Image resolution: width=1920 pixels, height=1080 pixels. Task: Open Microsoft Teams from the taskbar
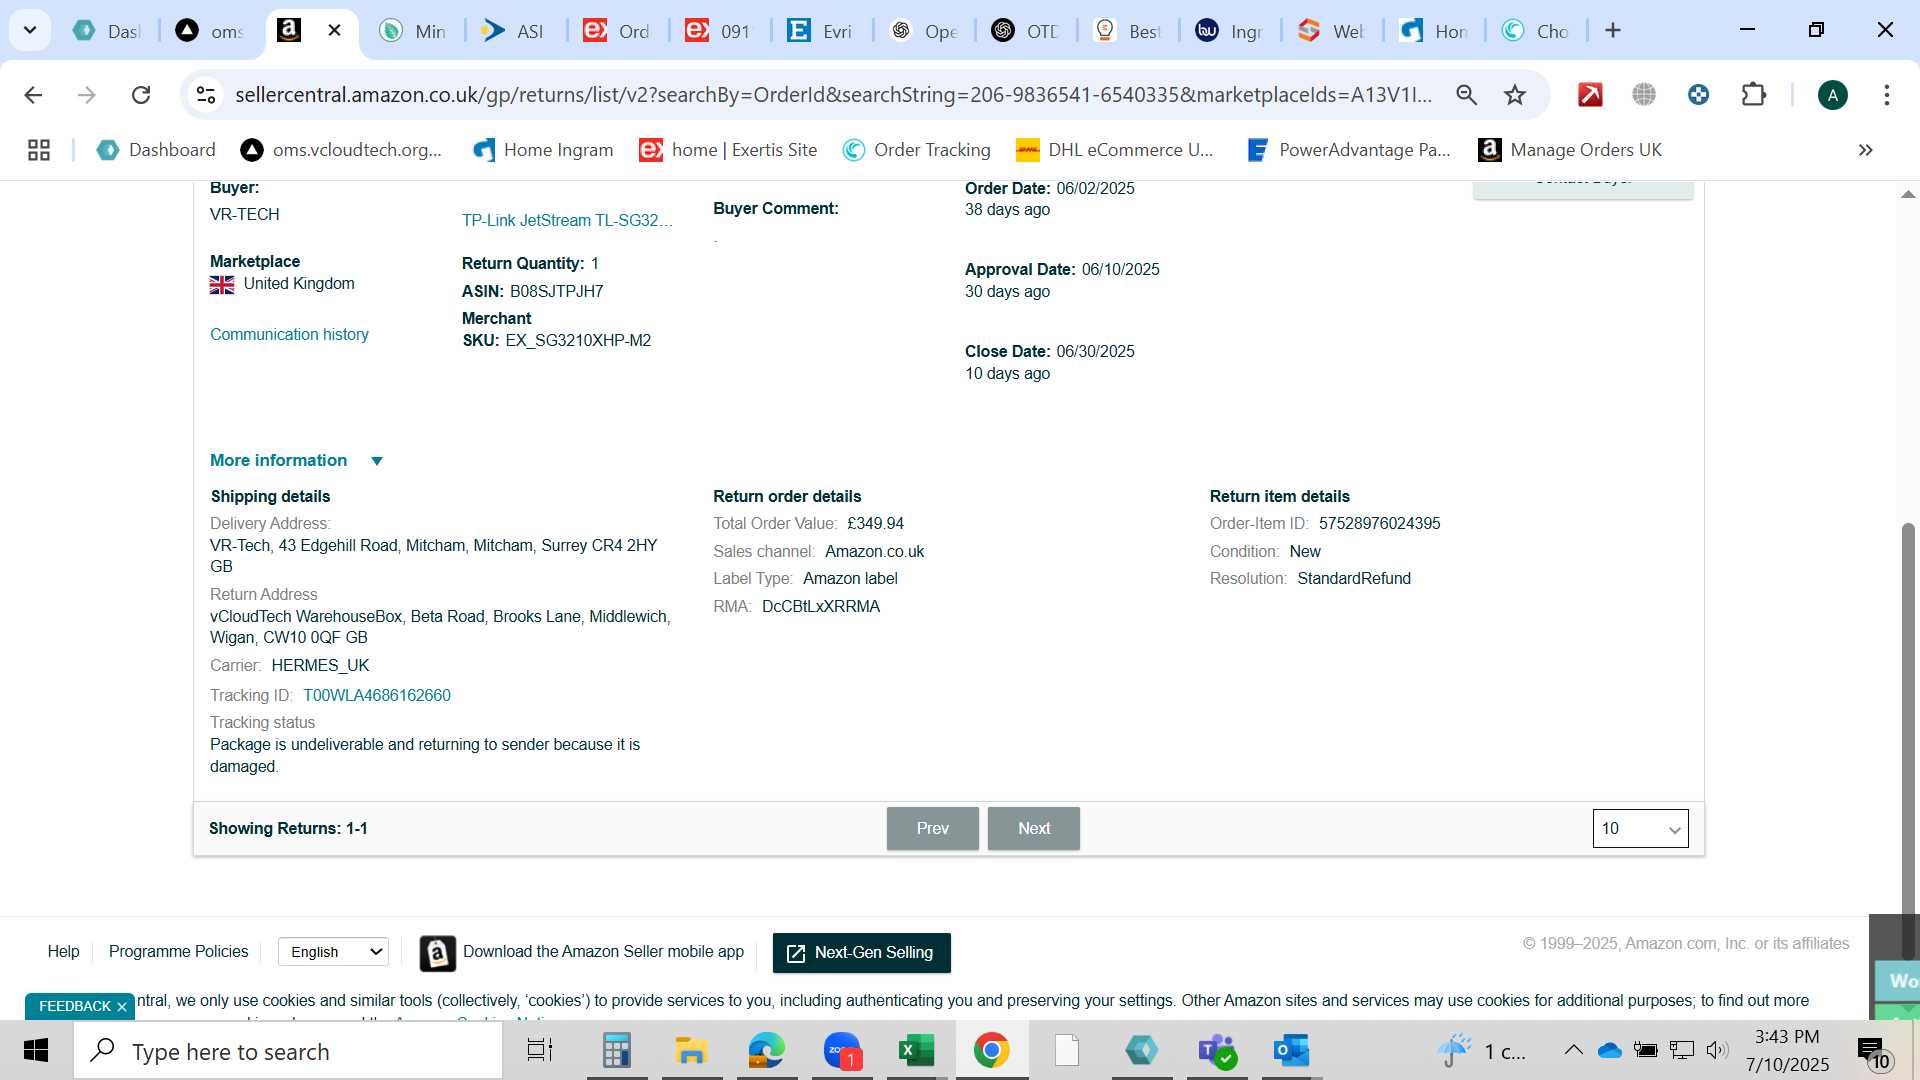(x=1217, y=1051)
